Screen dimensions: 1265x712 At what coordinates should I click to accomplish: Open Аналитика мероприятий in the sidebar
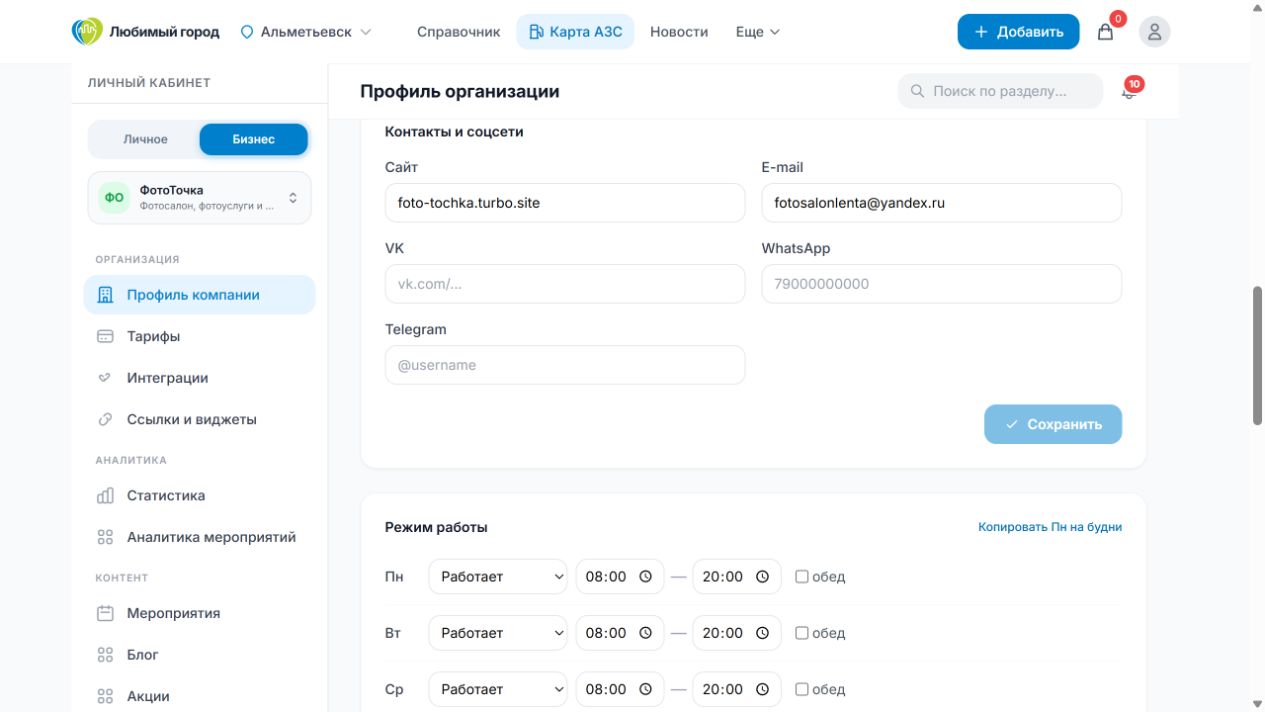199,537
